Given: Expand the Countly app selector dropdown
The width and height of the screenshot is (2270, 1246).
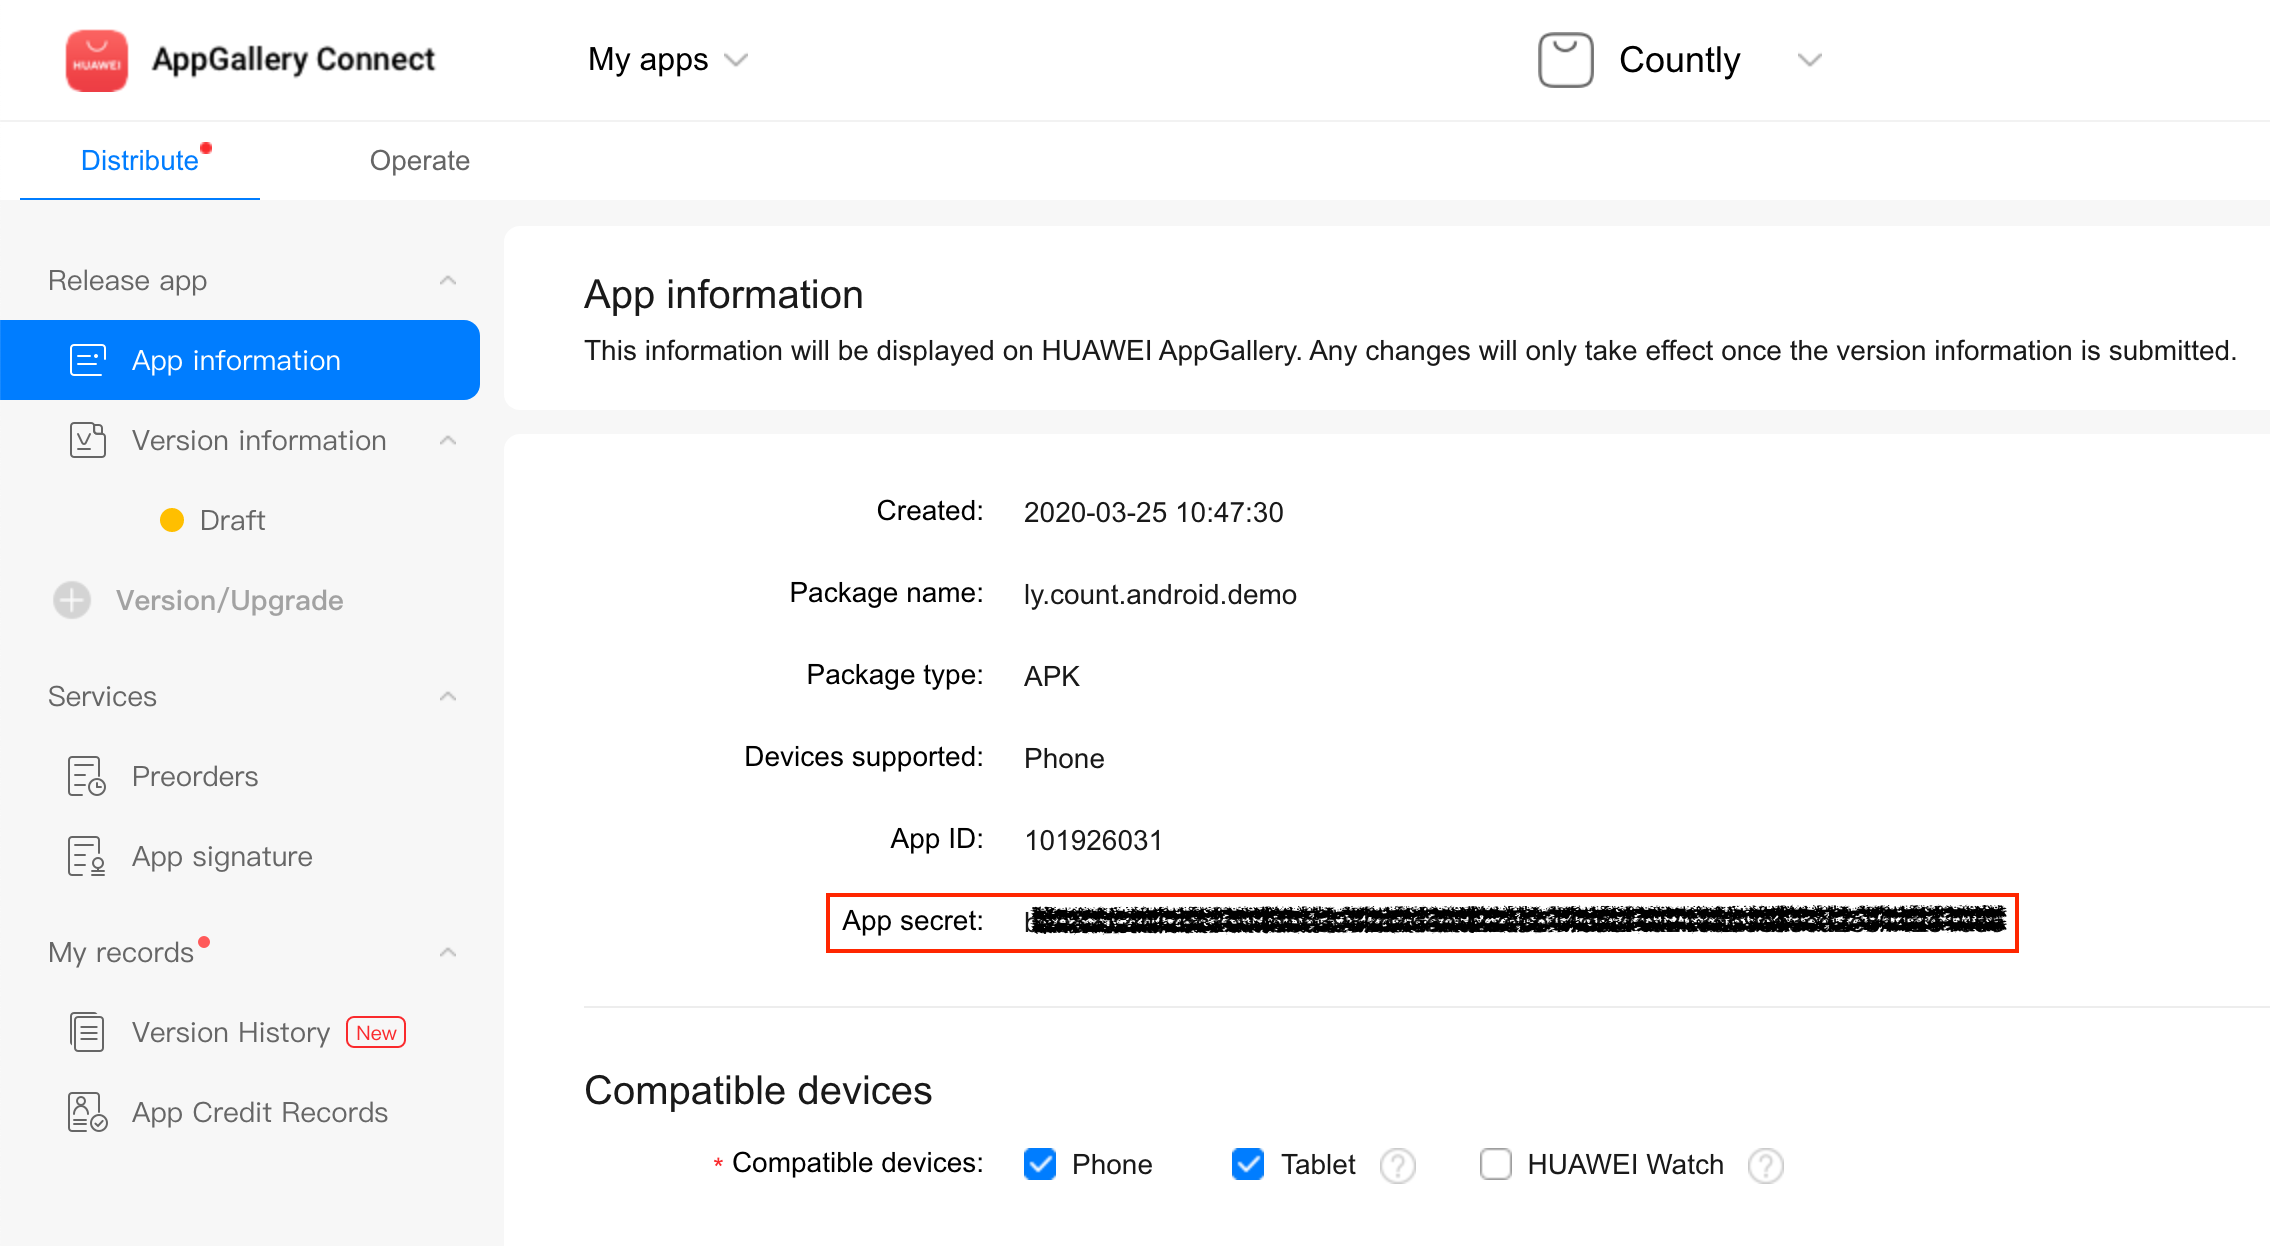Looking at the screenshot, I should (1809, 60).
